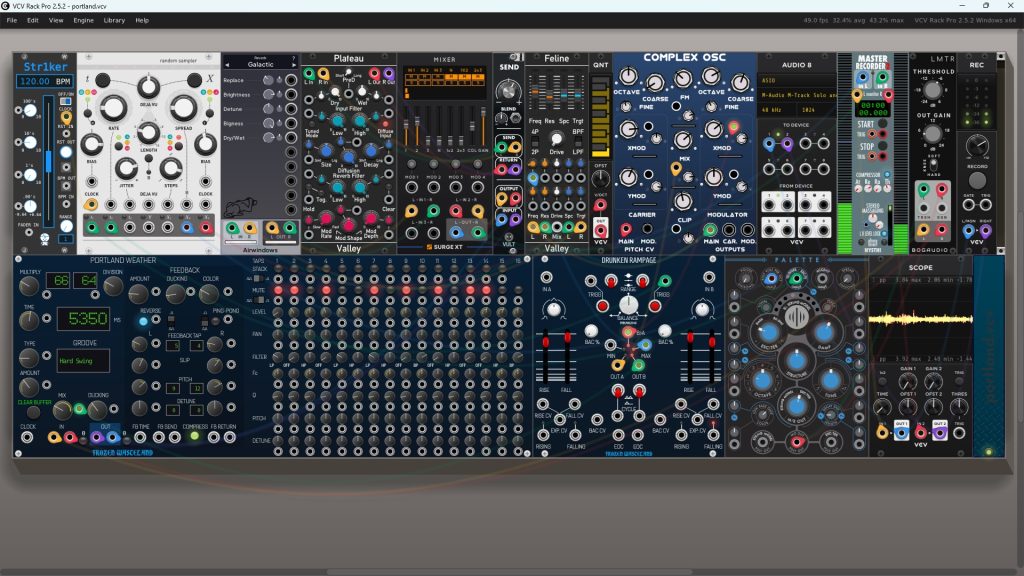
Task: Click the Palette Structure knob
Action: click(796, 360)
